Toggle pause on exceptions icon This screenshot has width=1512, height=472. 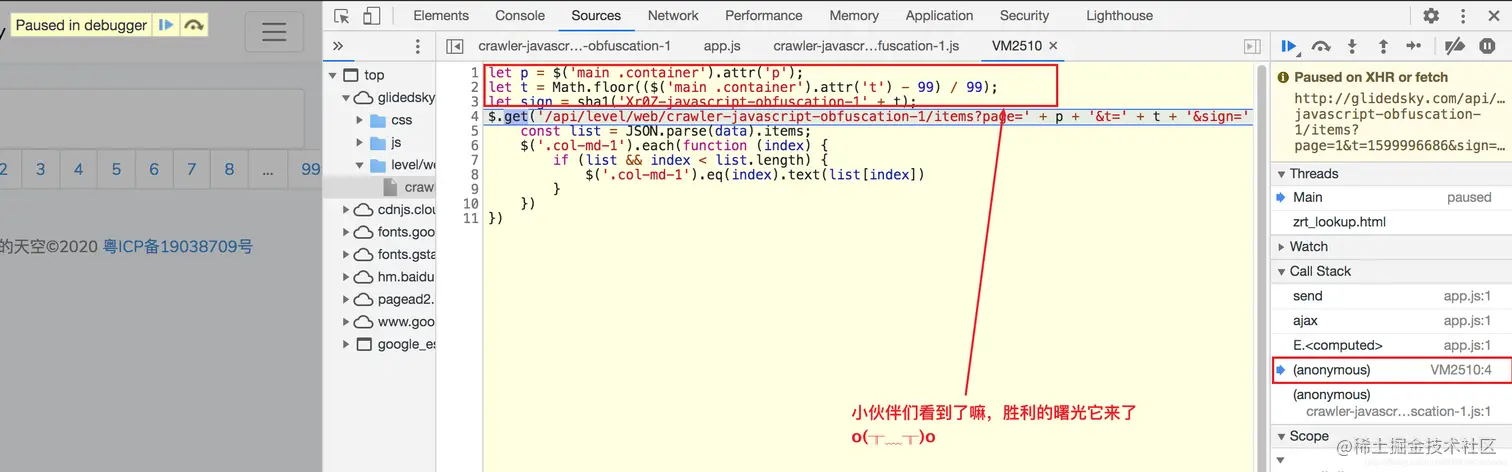[x=1487, y=46]
